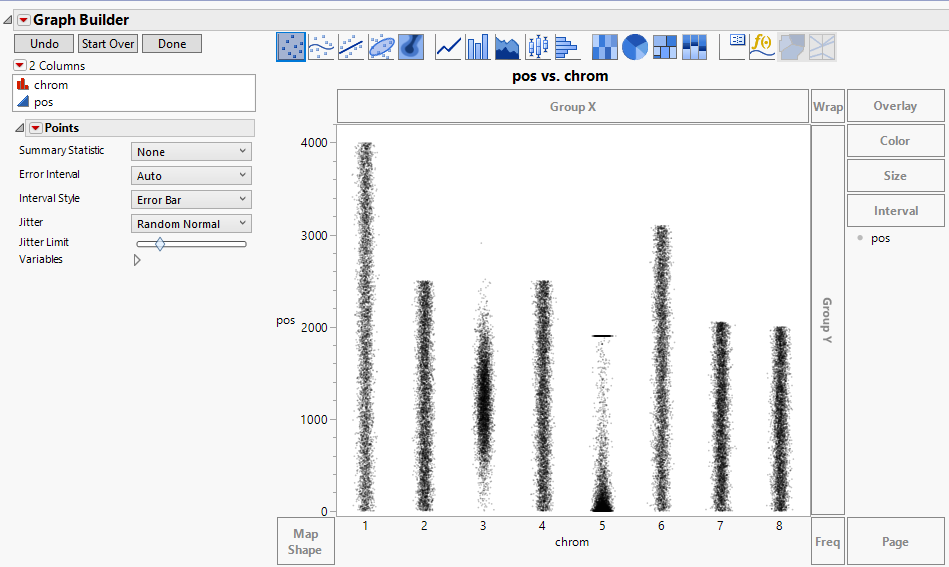949x567 pixels.
Task: Switch to the Contour element
Action: click(410, 46)
